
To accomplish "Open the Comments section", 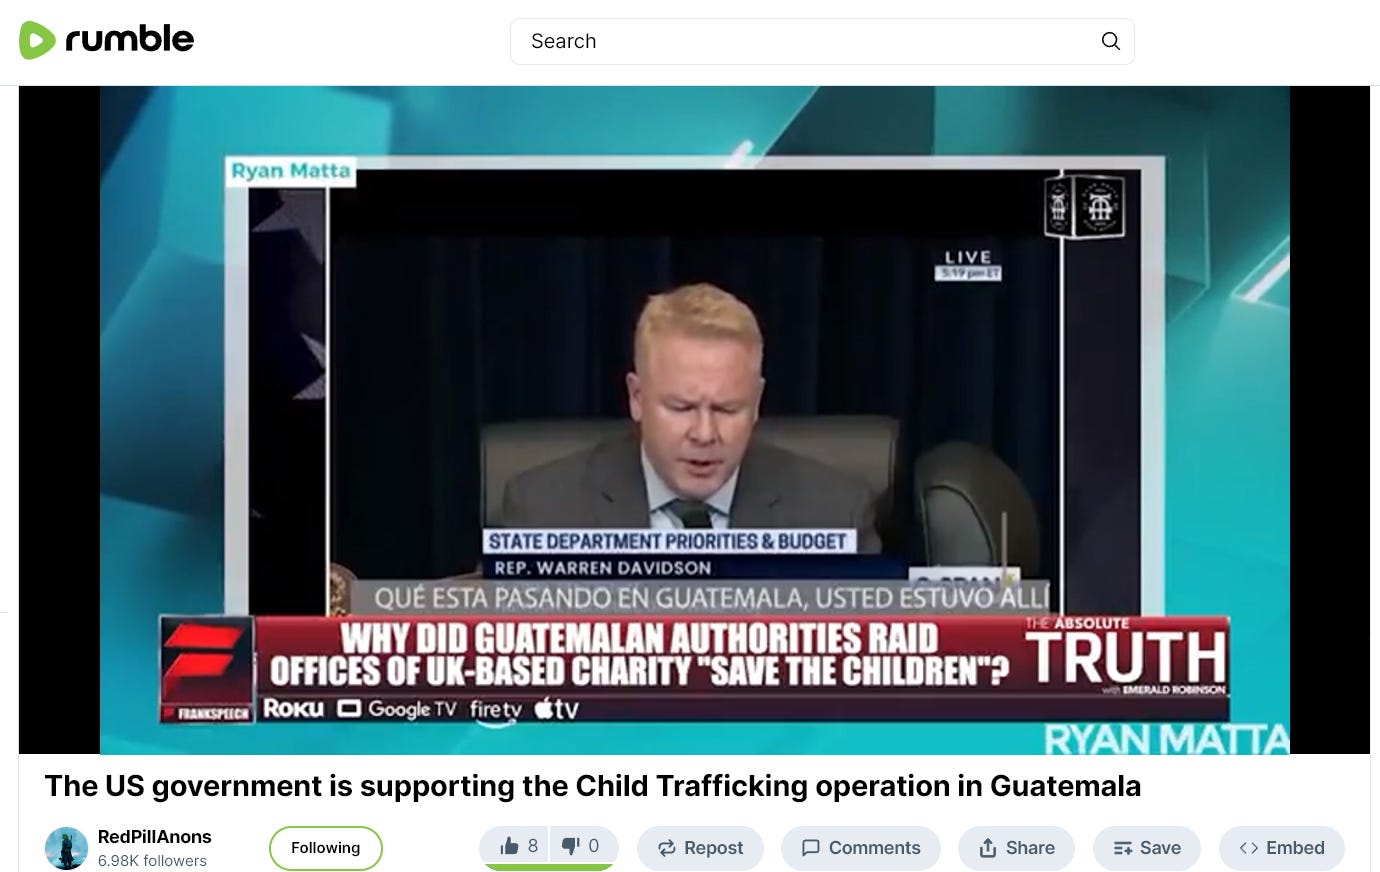I will (861, 848).
